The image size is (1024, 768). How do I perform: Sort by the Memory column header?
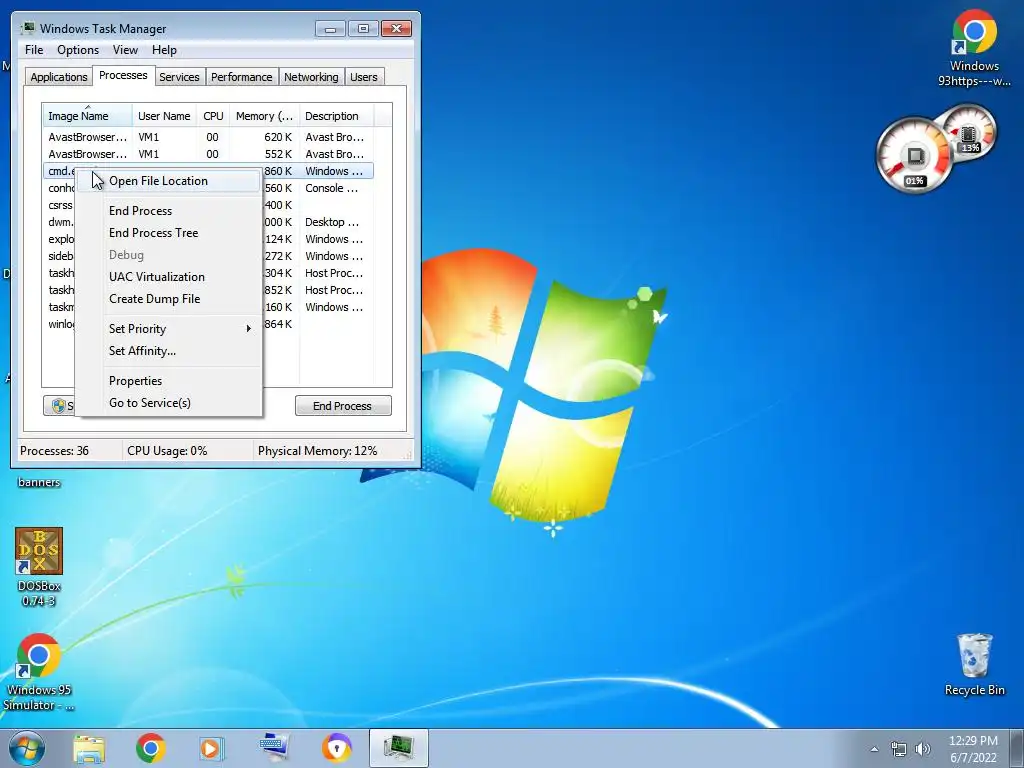coord(264,116)
